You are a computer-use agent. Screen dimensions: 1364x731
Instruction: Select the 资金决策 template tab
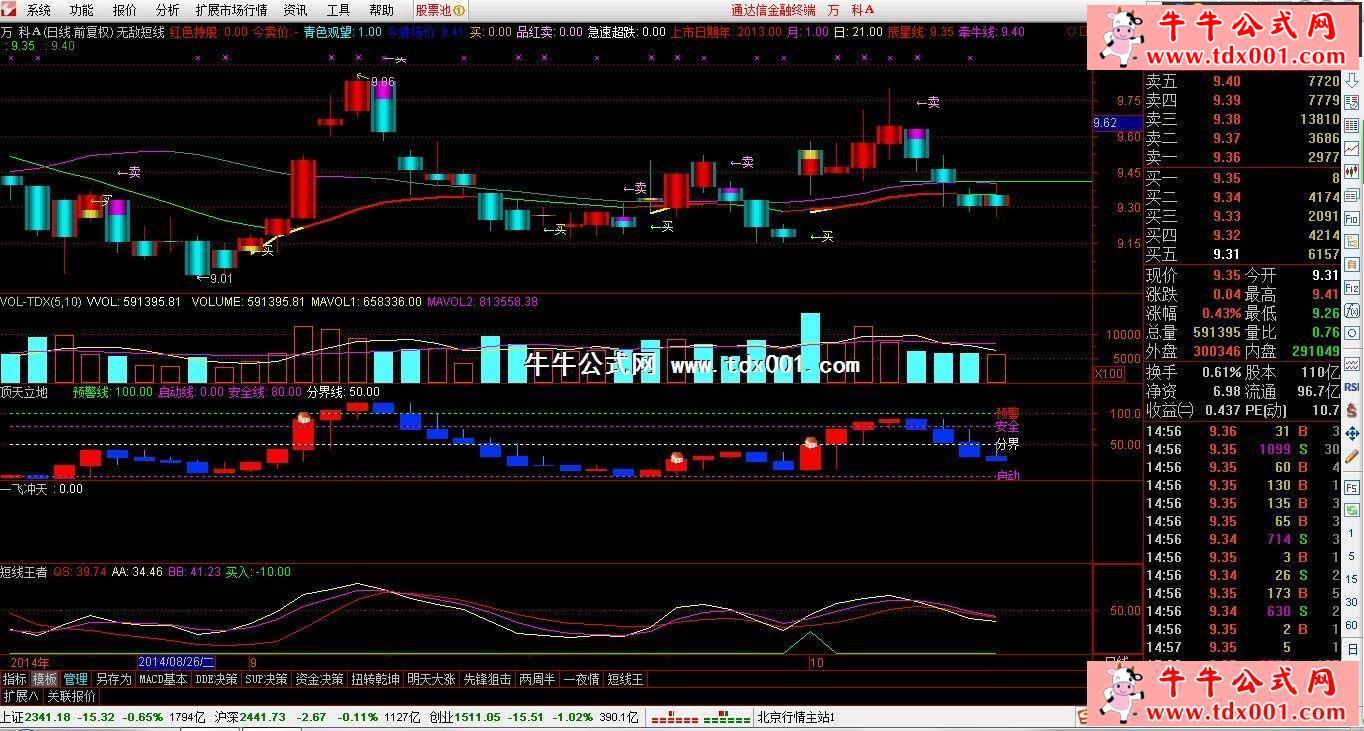(319, 679)
